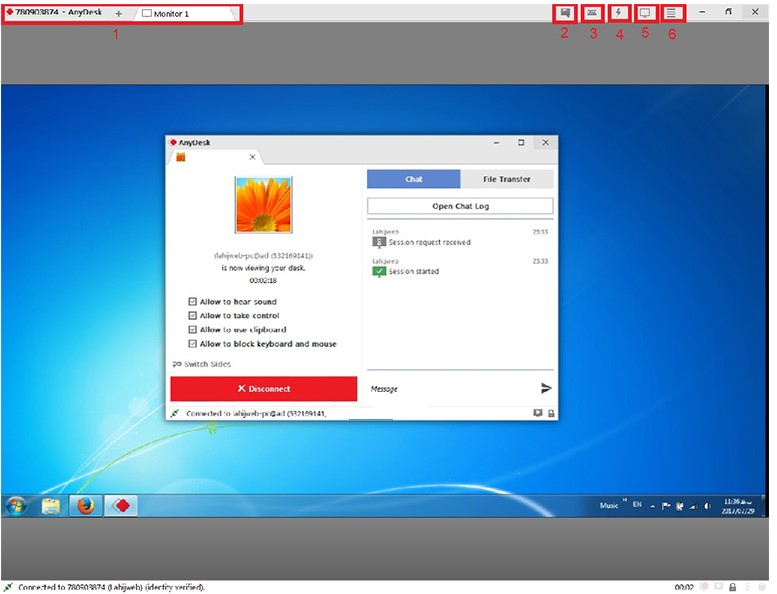Open the lightning Actions menu icon
The width and height of the screenshot is (777, 594).
point(618,13)
